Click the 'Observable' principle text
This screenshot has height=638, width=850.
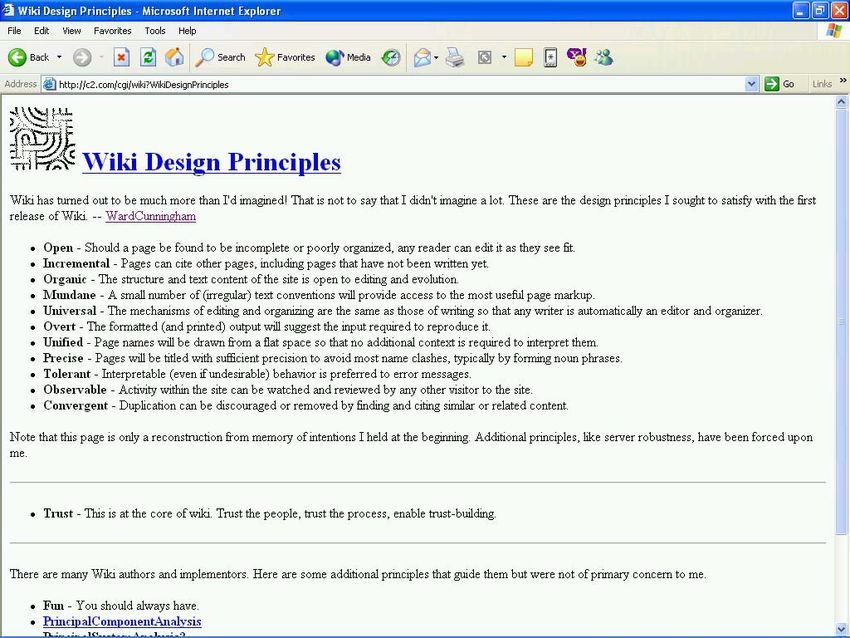click(x=75, y=389)
